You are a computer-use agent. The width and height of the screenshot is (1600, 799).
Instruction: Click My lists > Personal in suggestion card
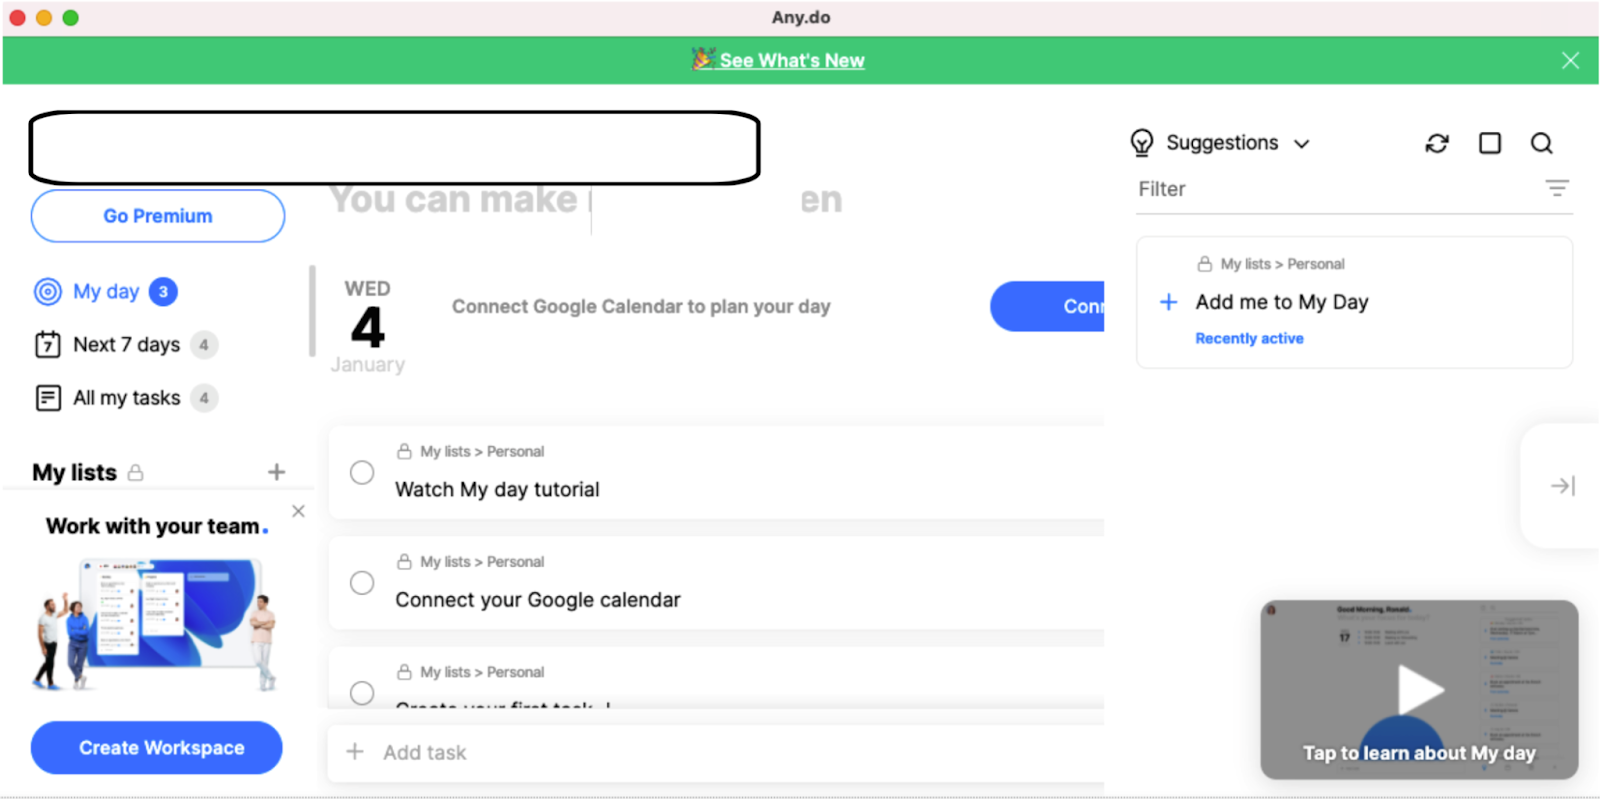tap(1282, 264)
